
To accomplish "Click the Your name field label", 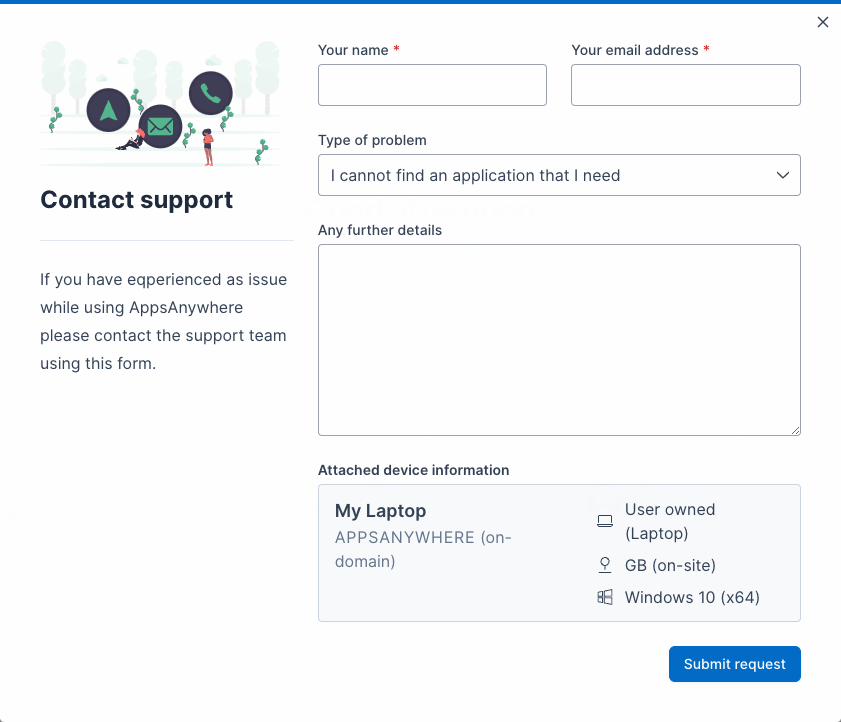I will [353, 50].
